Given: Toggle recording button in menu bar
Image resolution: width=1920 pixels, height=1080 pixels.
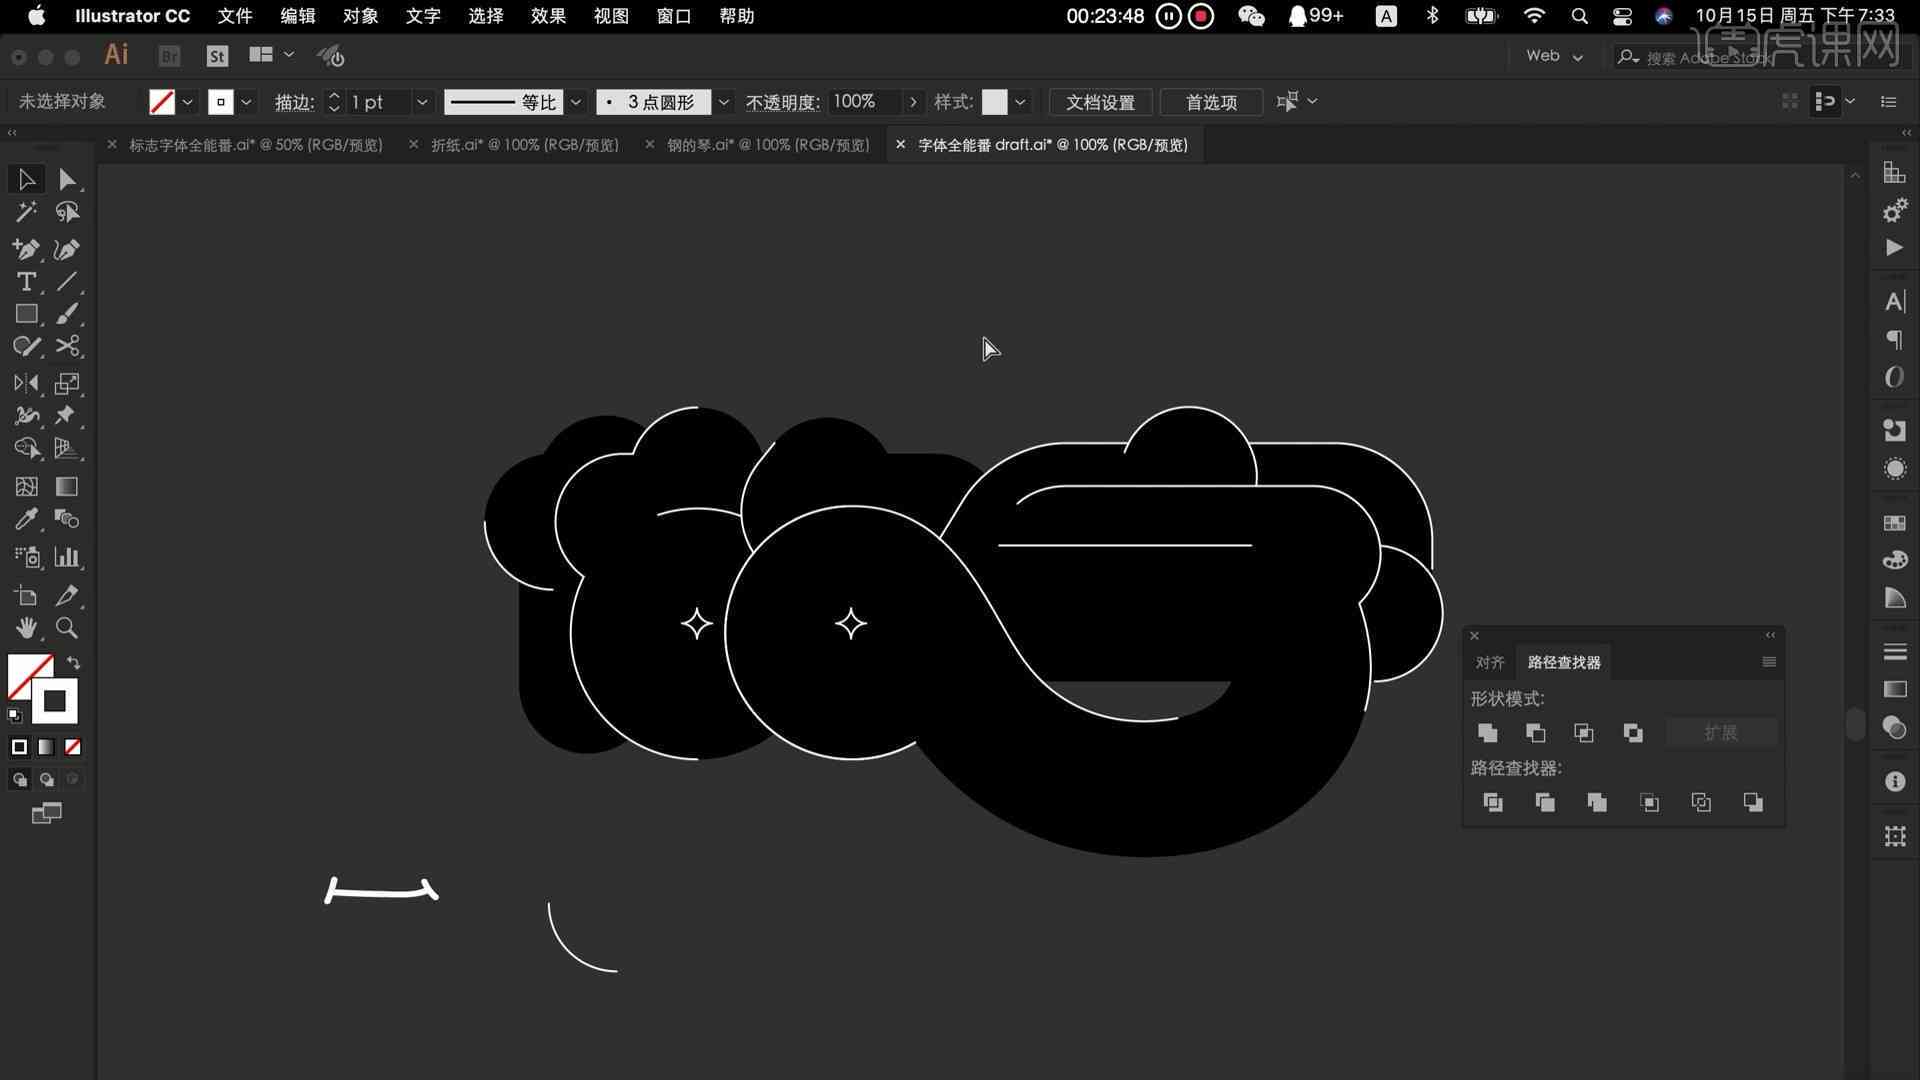Looking at the screenshot, I should click(1199, 16).
